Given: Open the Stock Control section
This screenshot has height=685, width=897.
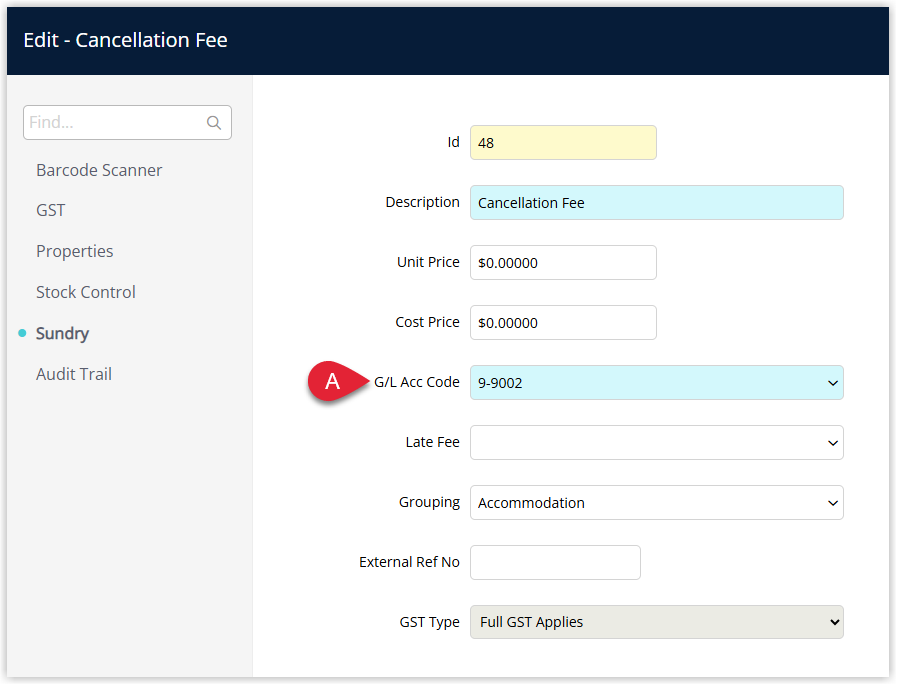Looking at the screenshot, I should click(x=86, y=292).
